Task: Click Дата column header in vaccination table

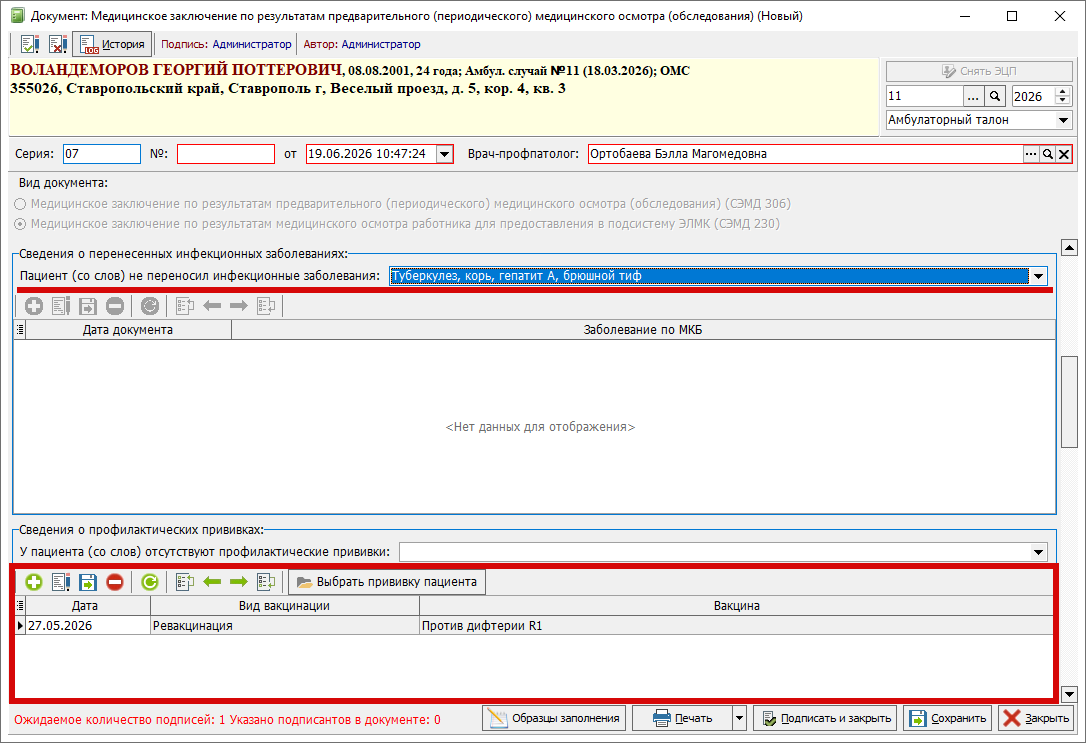Action: (x=88, y=606)
